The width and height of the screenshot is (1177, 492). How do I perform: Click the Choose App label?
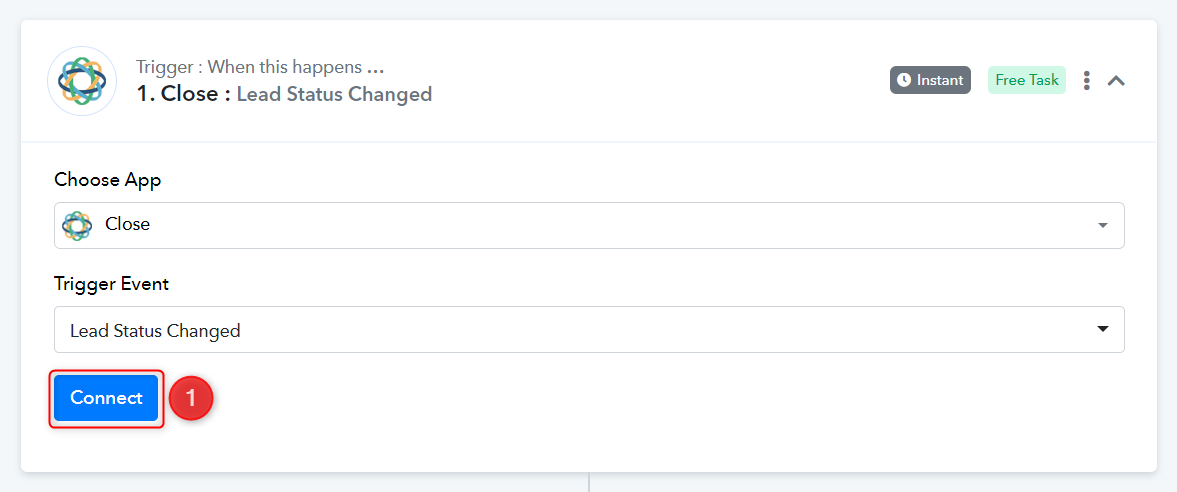[x=107, y=180]
